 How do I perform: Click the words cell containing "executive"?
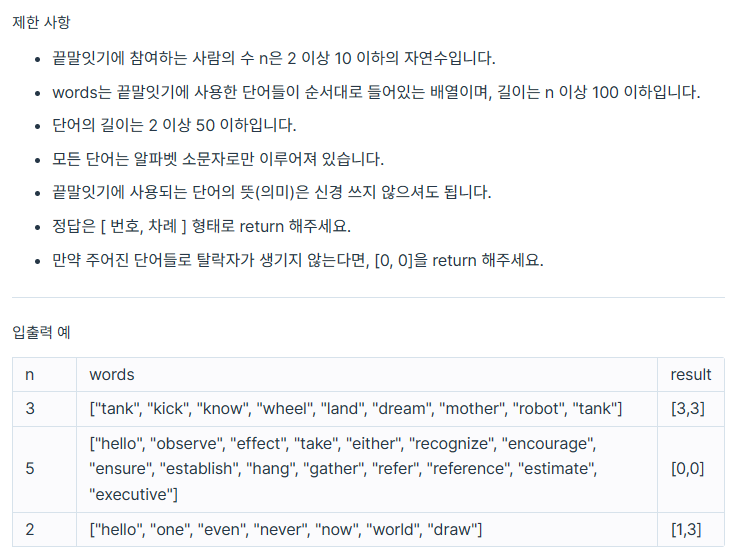pos(367,469)
